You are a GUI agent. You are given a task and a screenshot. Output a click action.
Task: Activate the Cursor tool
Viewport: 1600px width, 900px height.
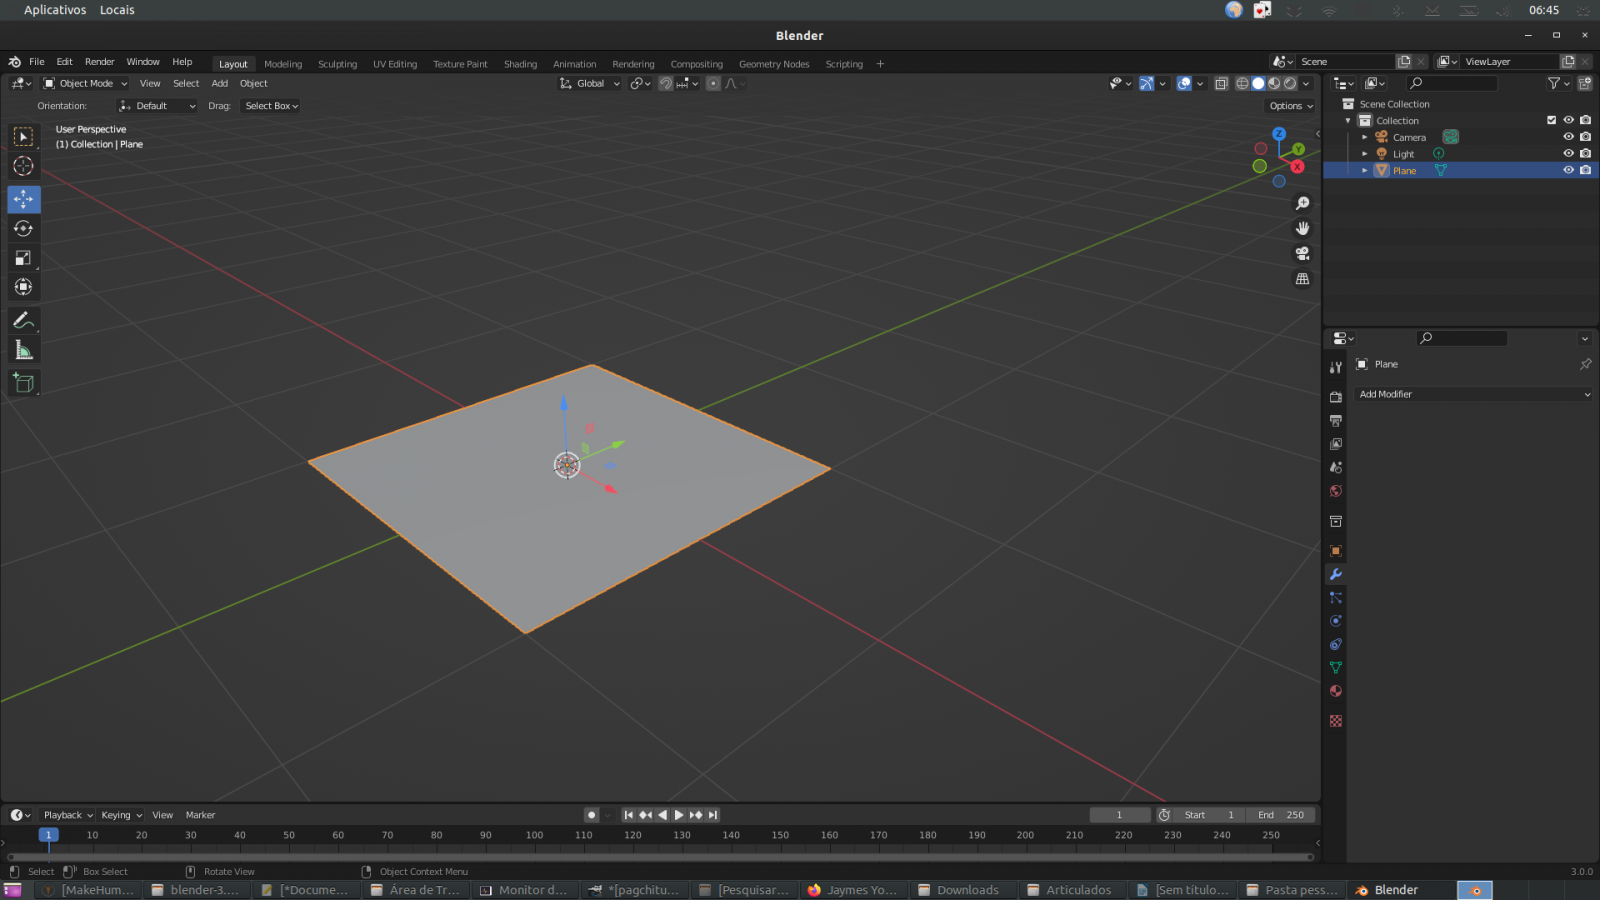[23, 166]
